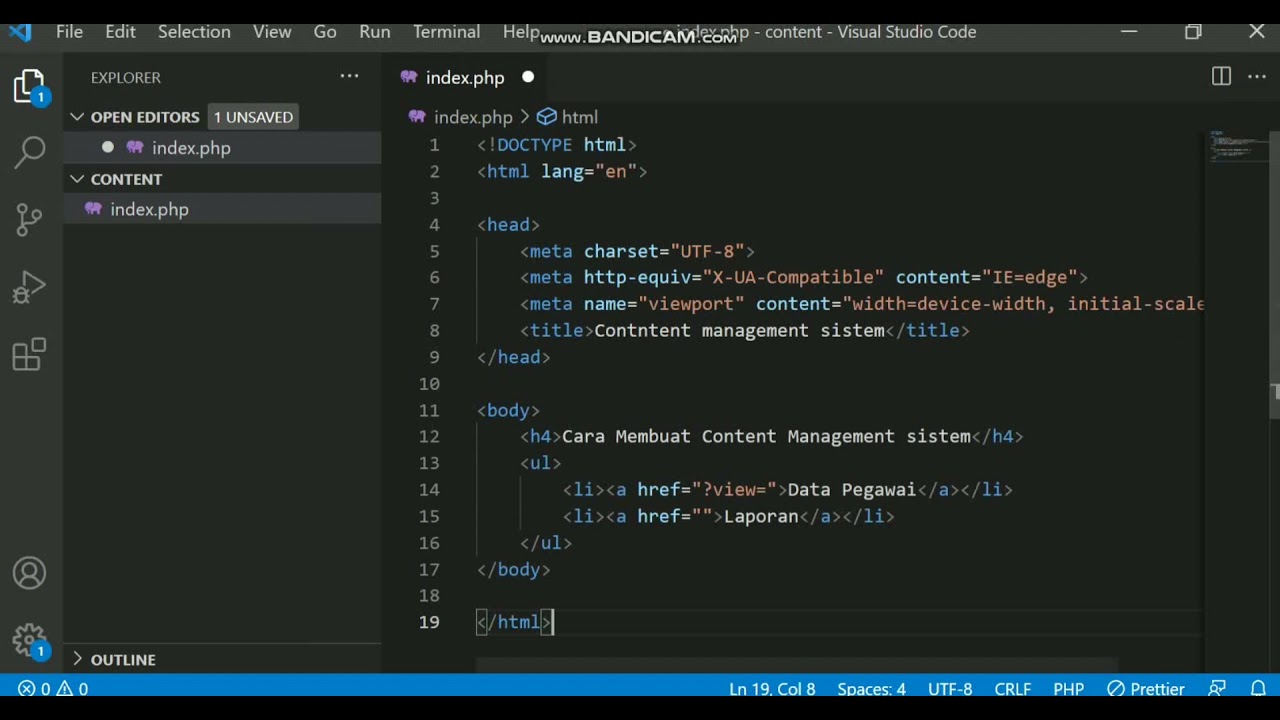Click the 1 UNSAVED badge
This screenshot has width=1280, height=720.
(253, 117)
